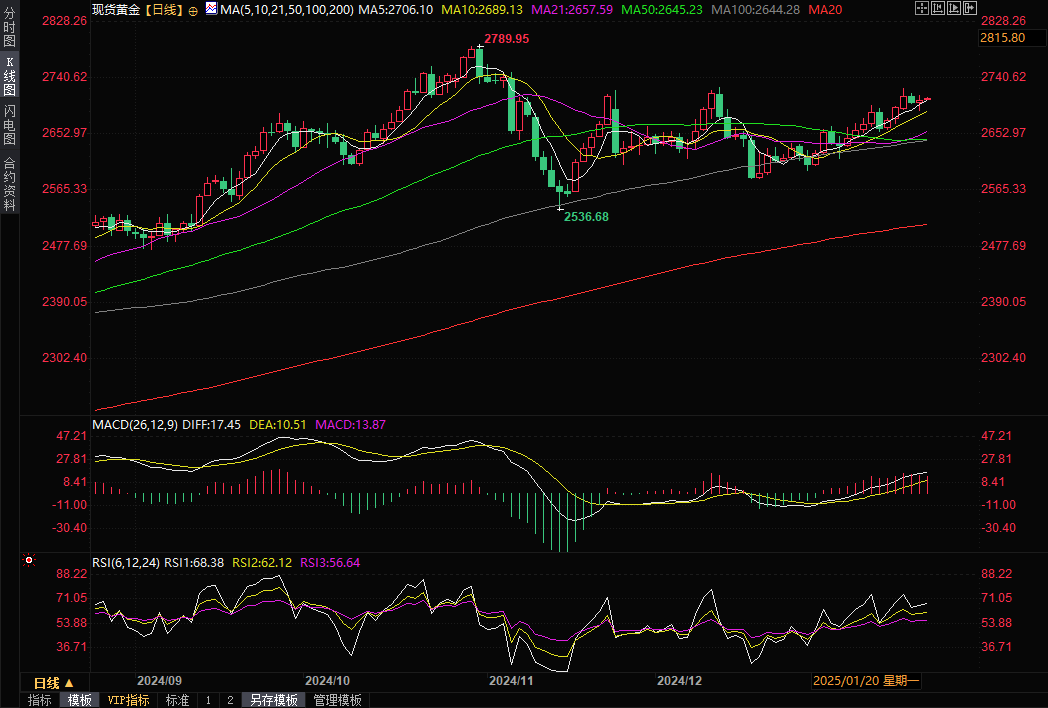1048x708 pixels.
Task: Open the 合约资料 side tab
Action: point(9,183)
